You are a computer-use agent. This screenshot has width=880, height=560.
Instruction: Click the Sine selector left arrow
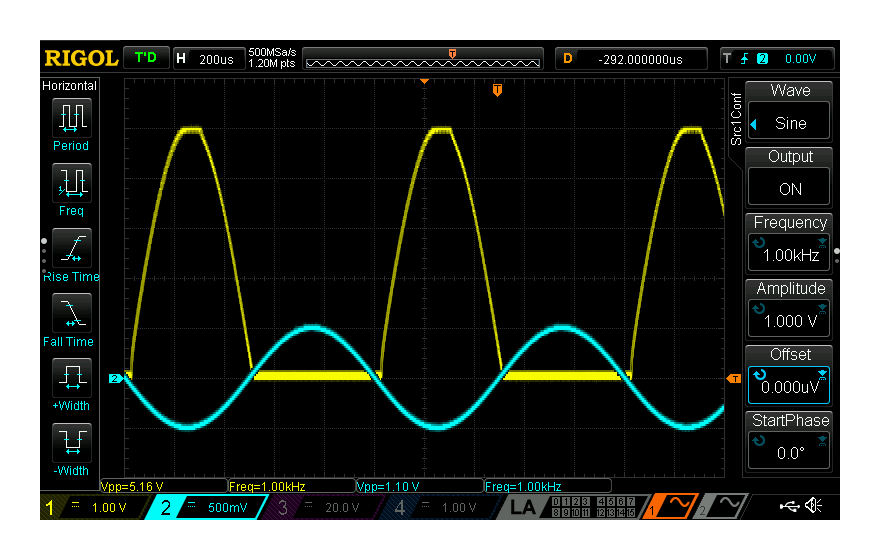pos(754,124)
